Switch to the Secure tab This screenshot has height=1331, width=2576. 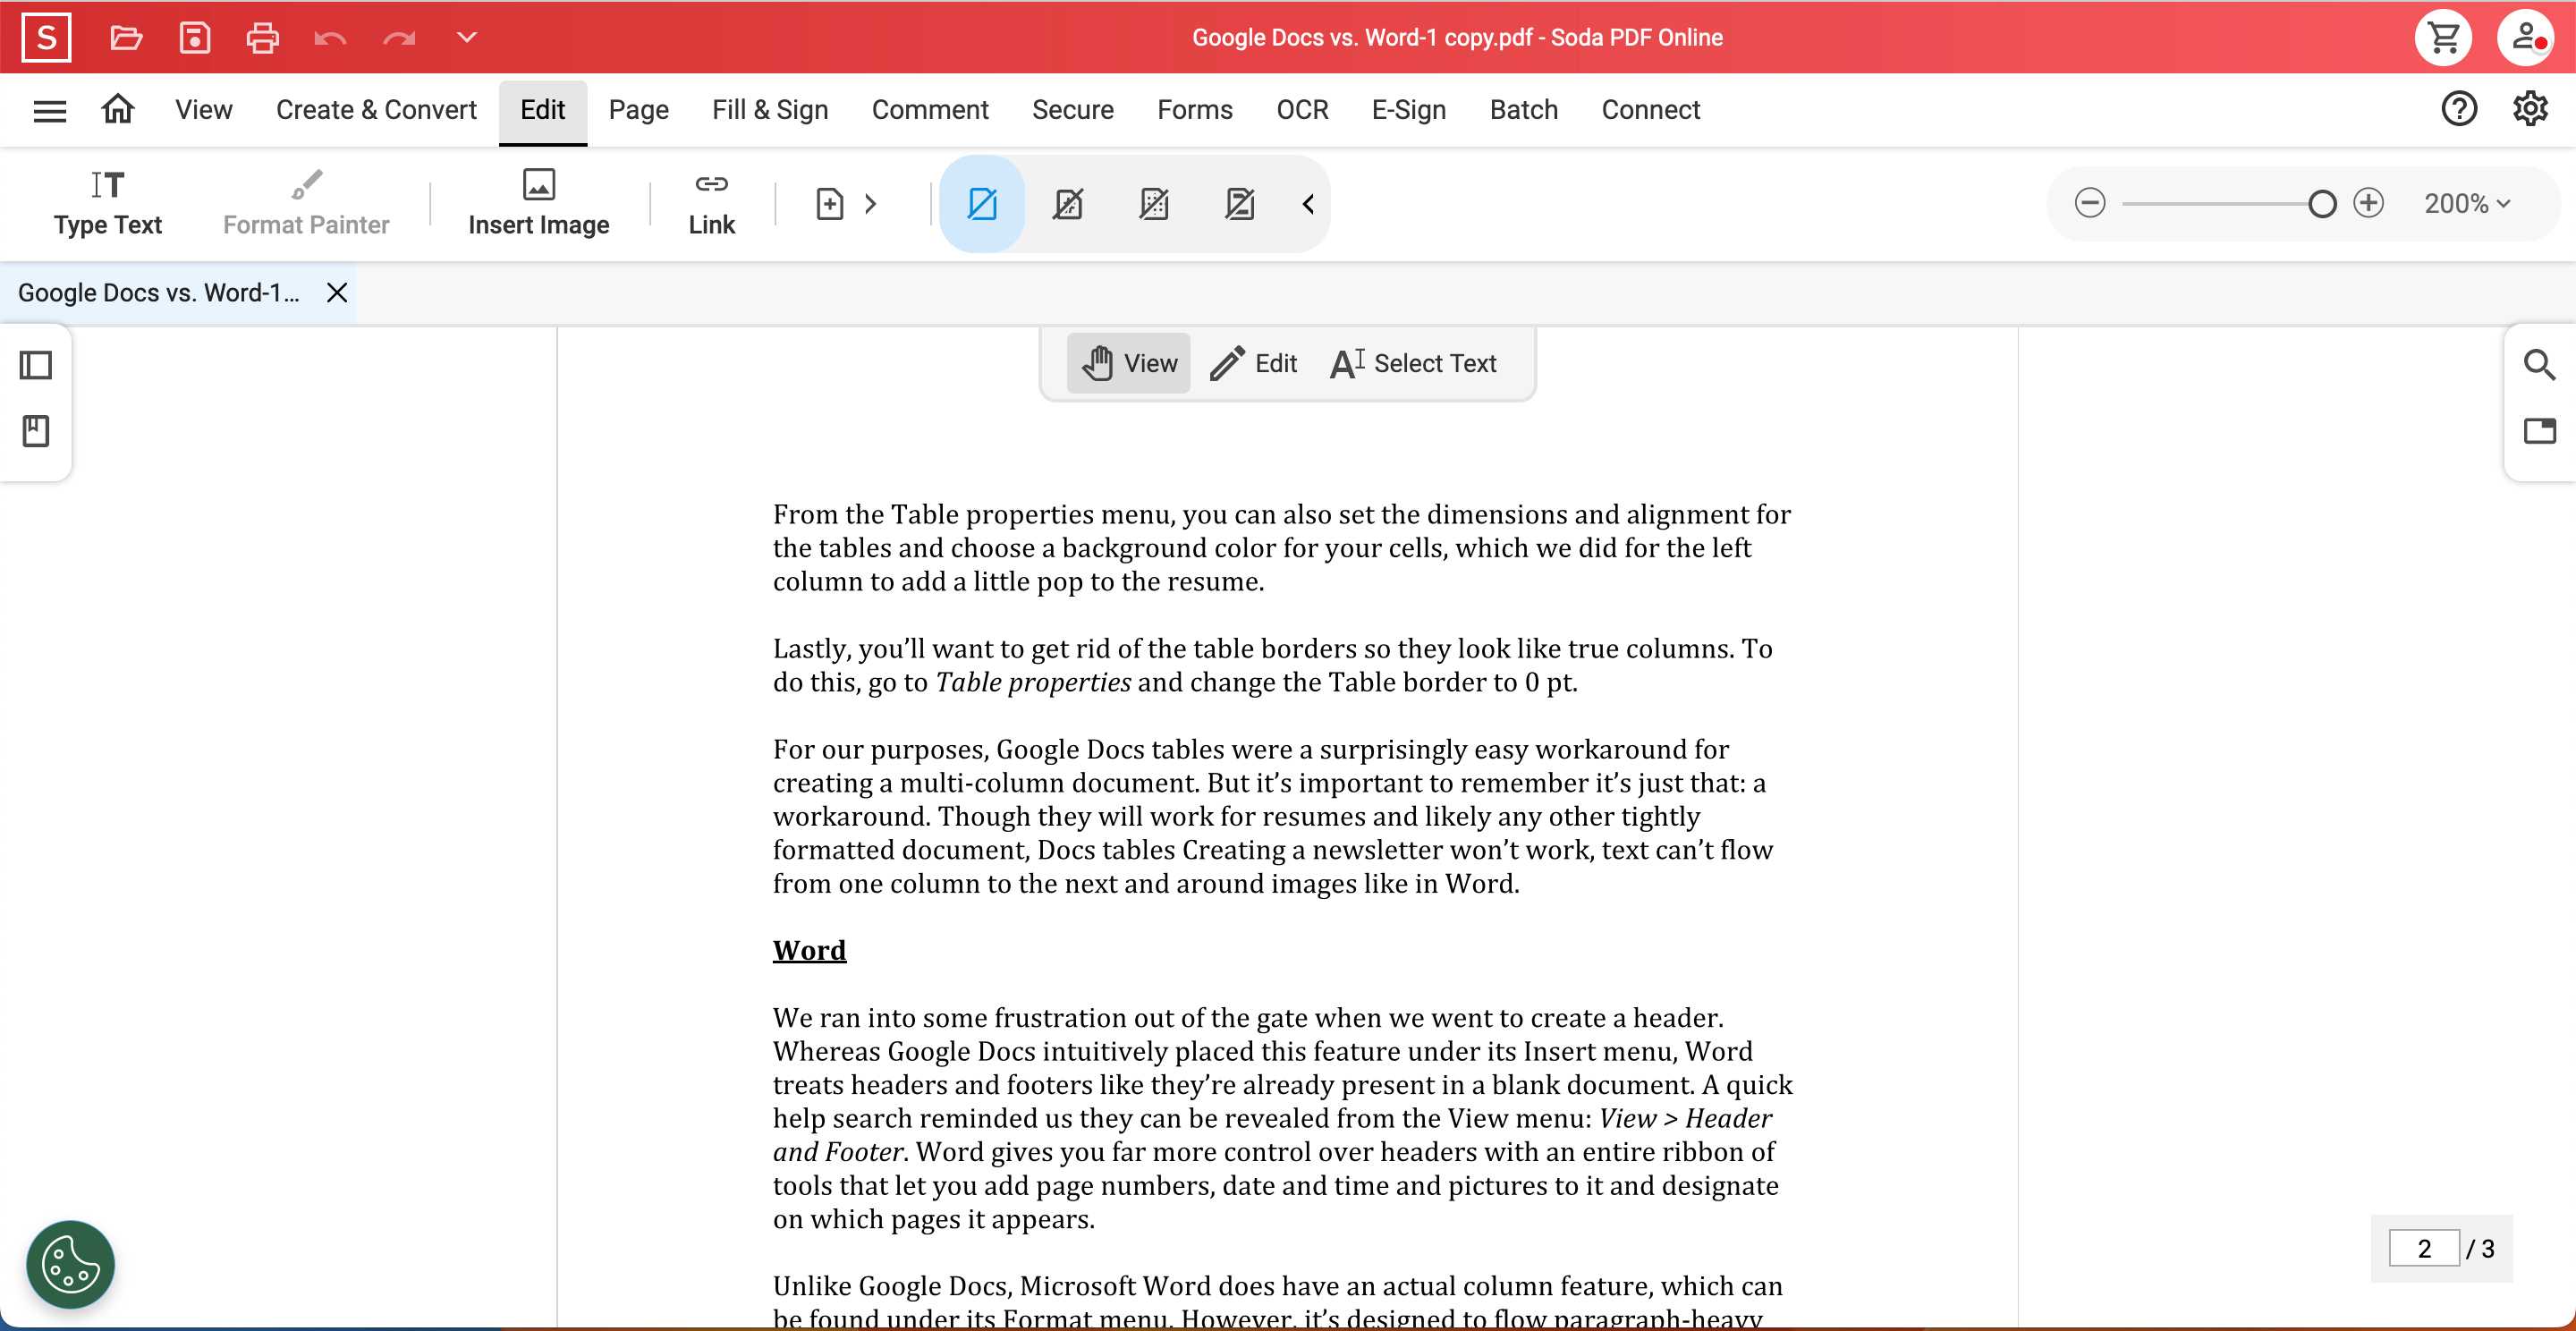[x=1073, y=110]
